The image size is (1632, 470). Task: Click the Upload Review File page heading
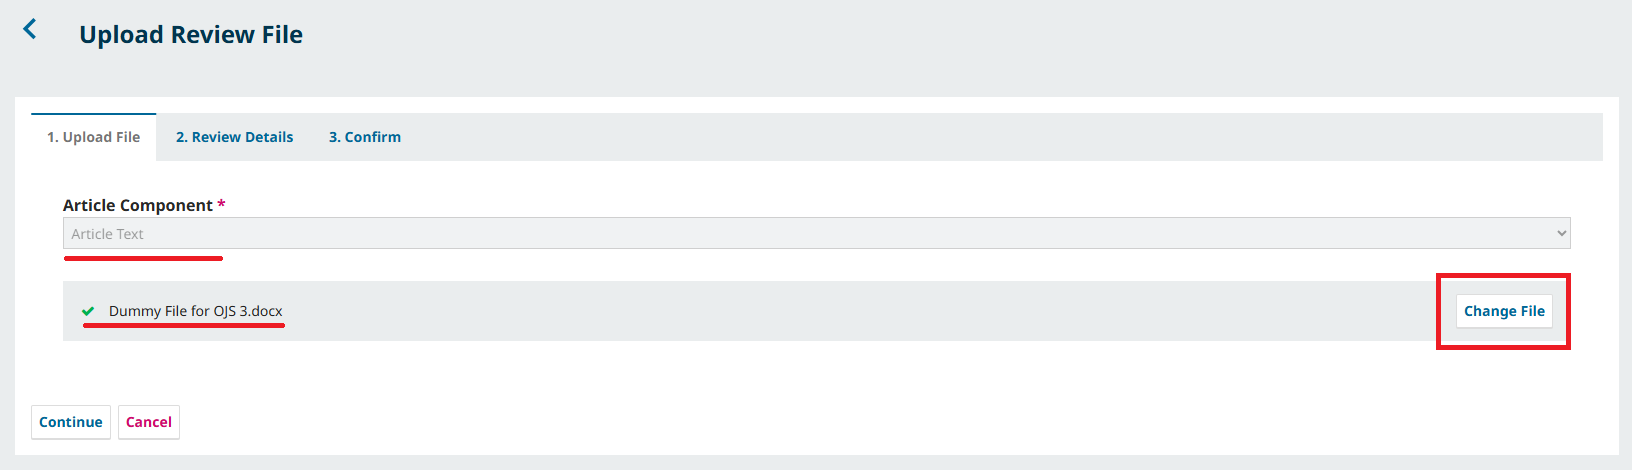(191, 35)
